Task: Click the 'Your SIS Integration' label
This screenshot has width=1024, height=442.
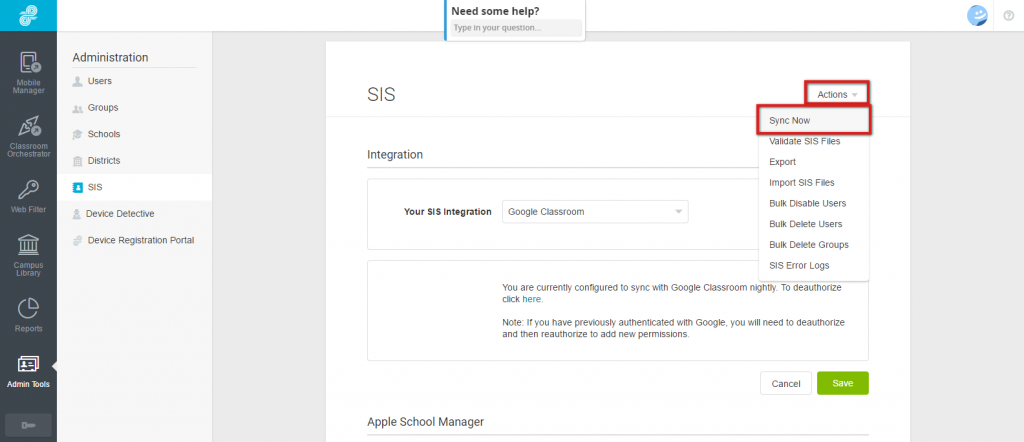Action: 448,212
